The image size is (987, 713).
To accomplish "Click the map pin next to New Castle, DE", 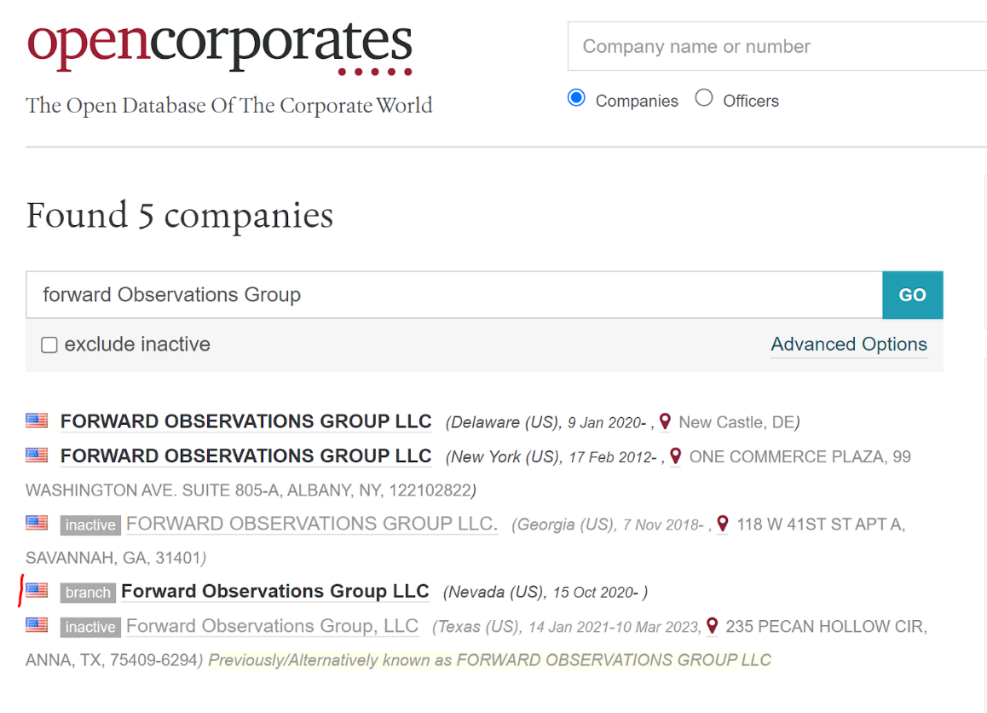I will click(665, 422).
